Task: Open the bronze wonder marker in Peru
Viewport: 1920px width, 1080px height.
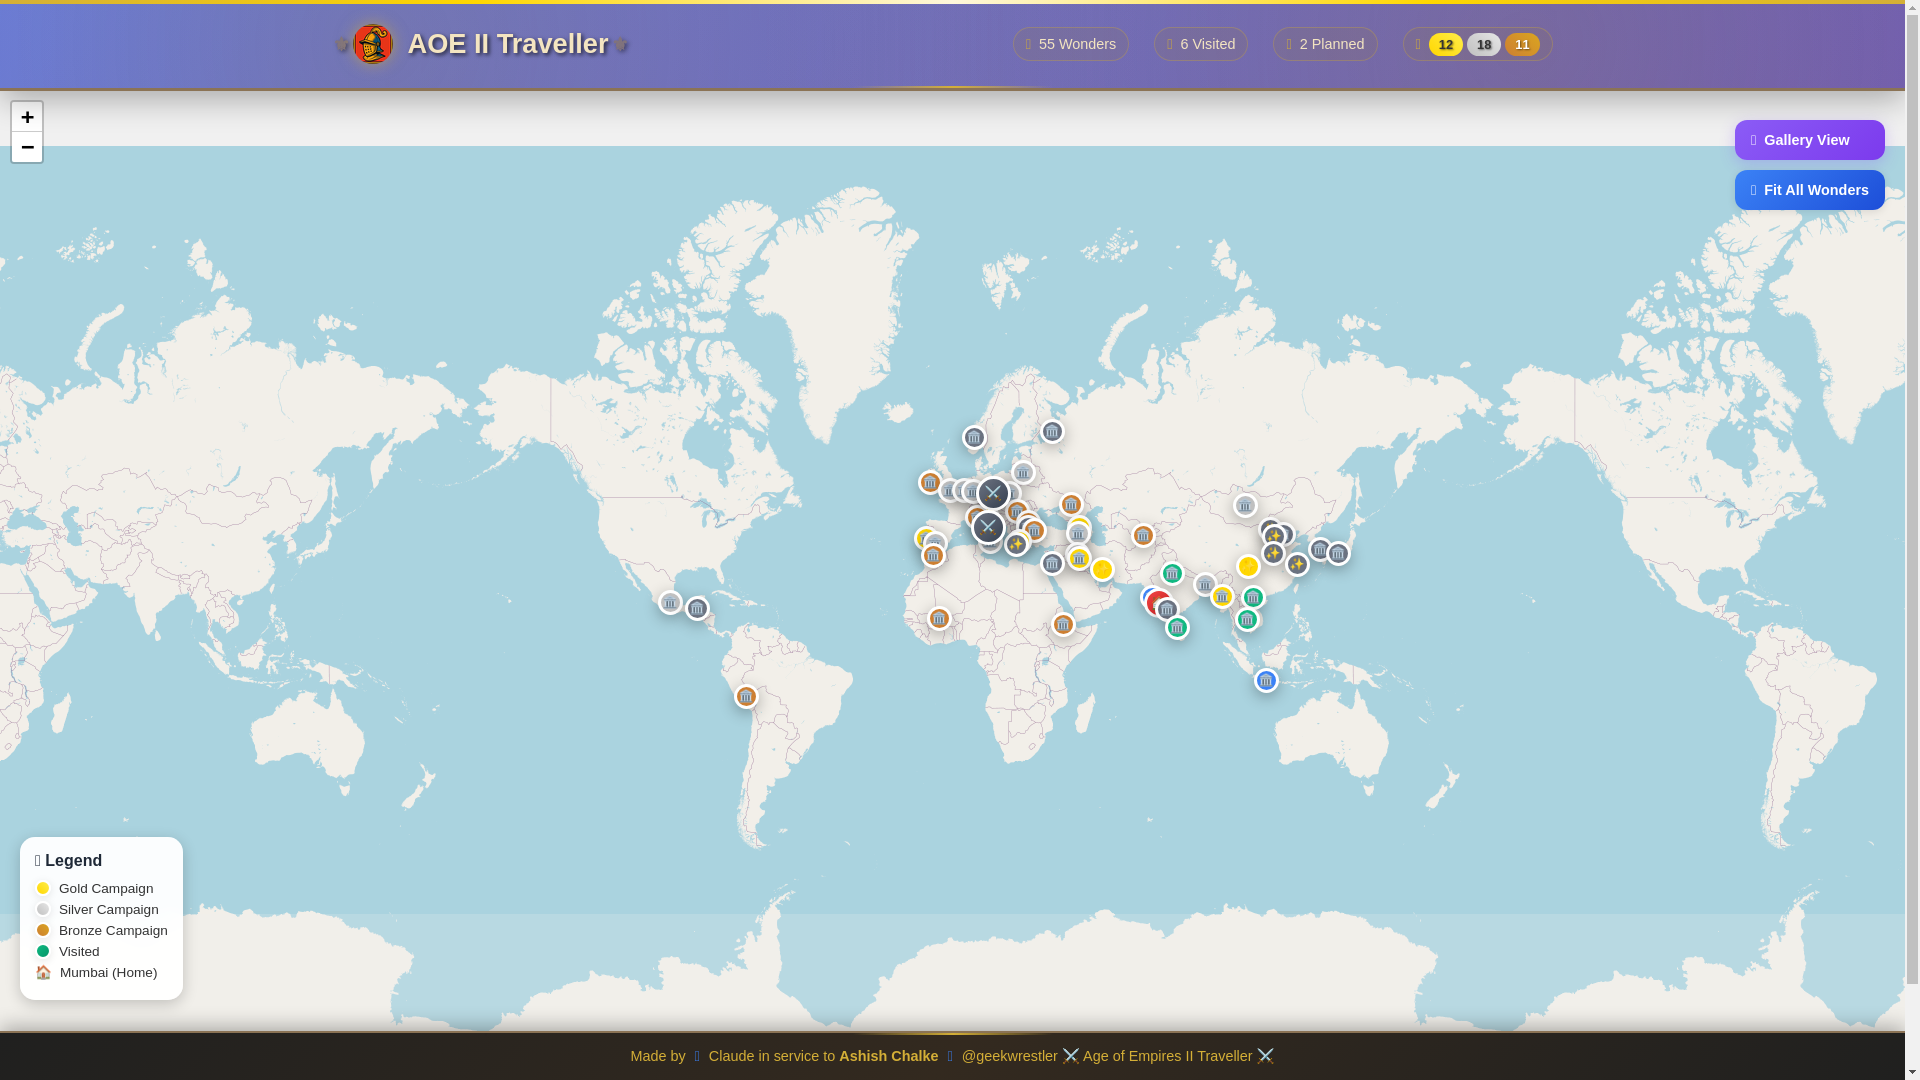Action: (x=746, y=696)
